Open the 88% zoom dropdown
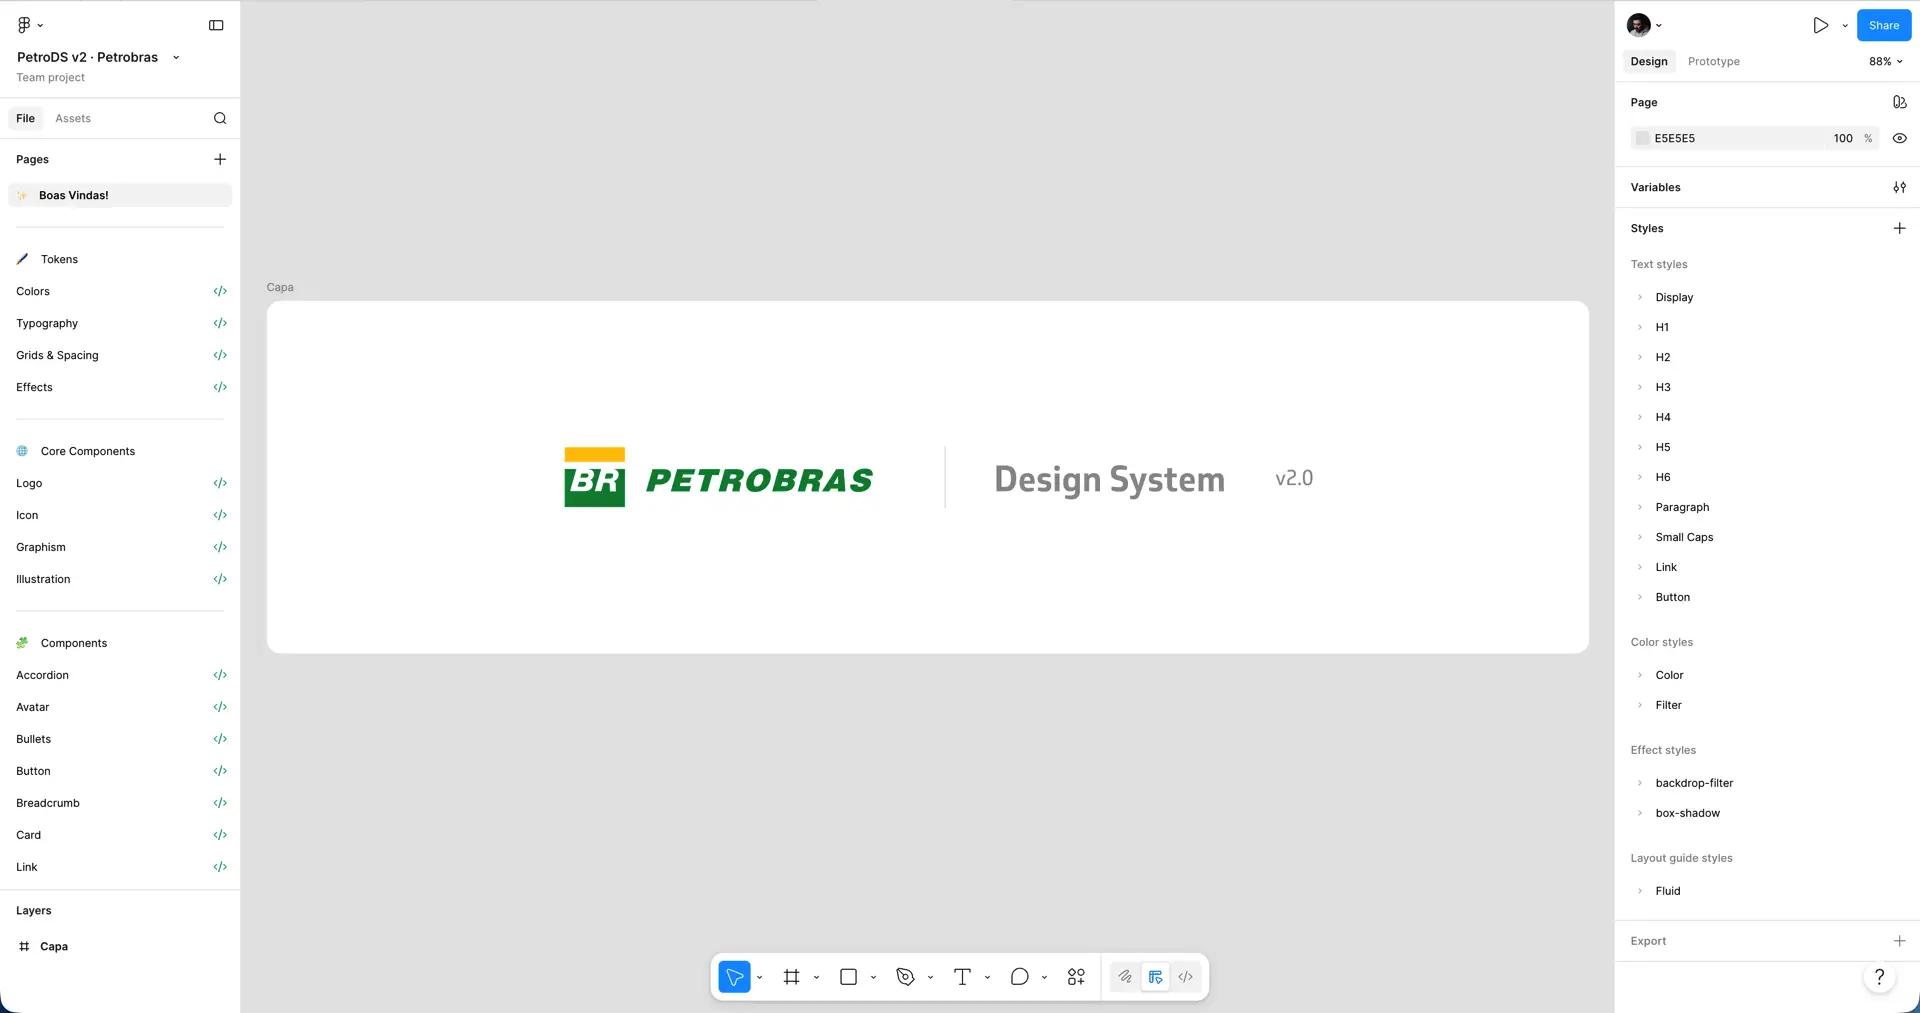 coord(1885,61)
